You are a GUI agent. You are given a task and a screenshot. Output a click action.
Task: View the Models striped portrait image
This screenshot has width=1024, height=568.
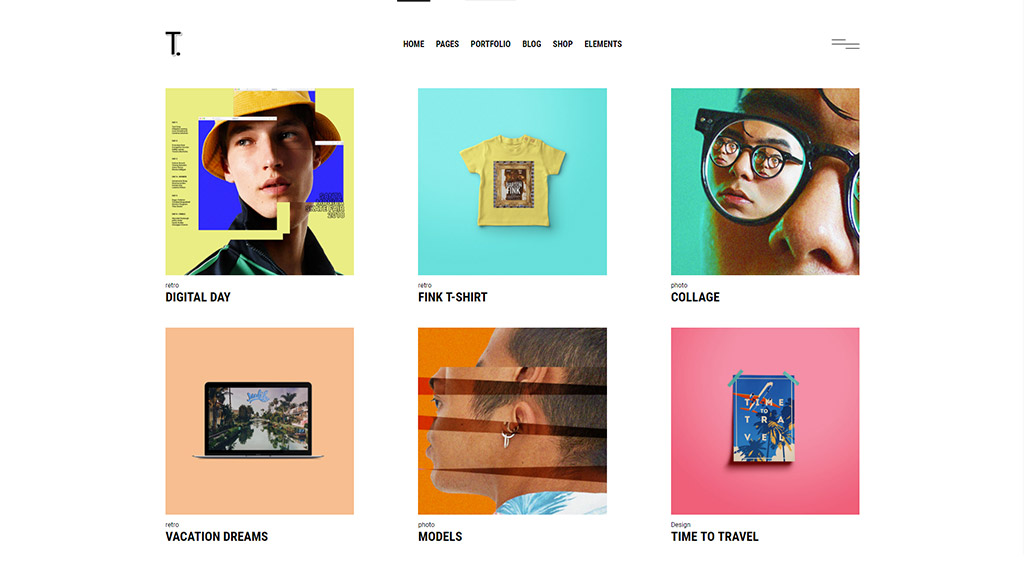512,421
